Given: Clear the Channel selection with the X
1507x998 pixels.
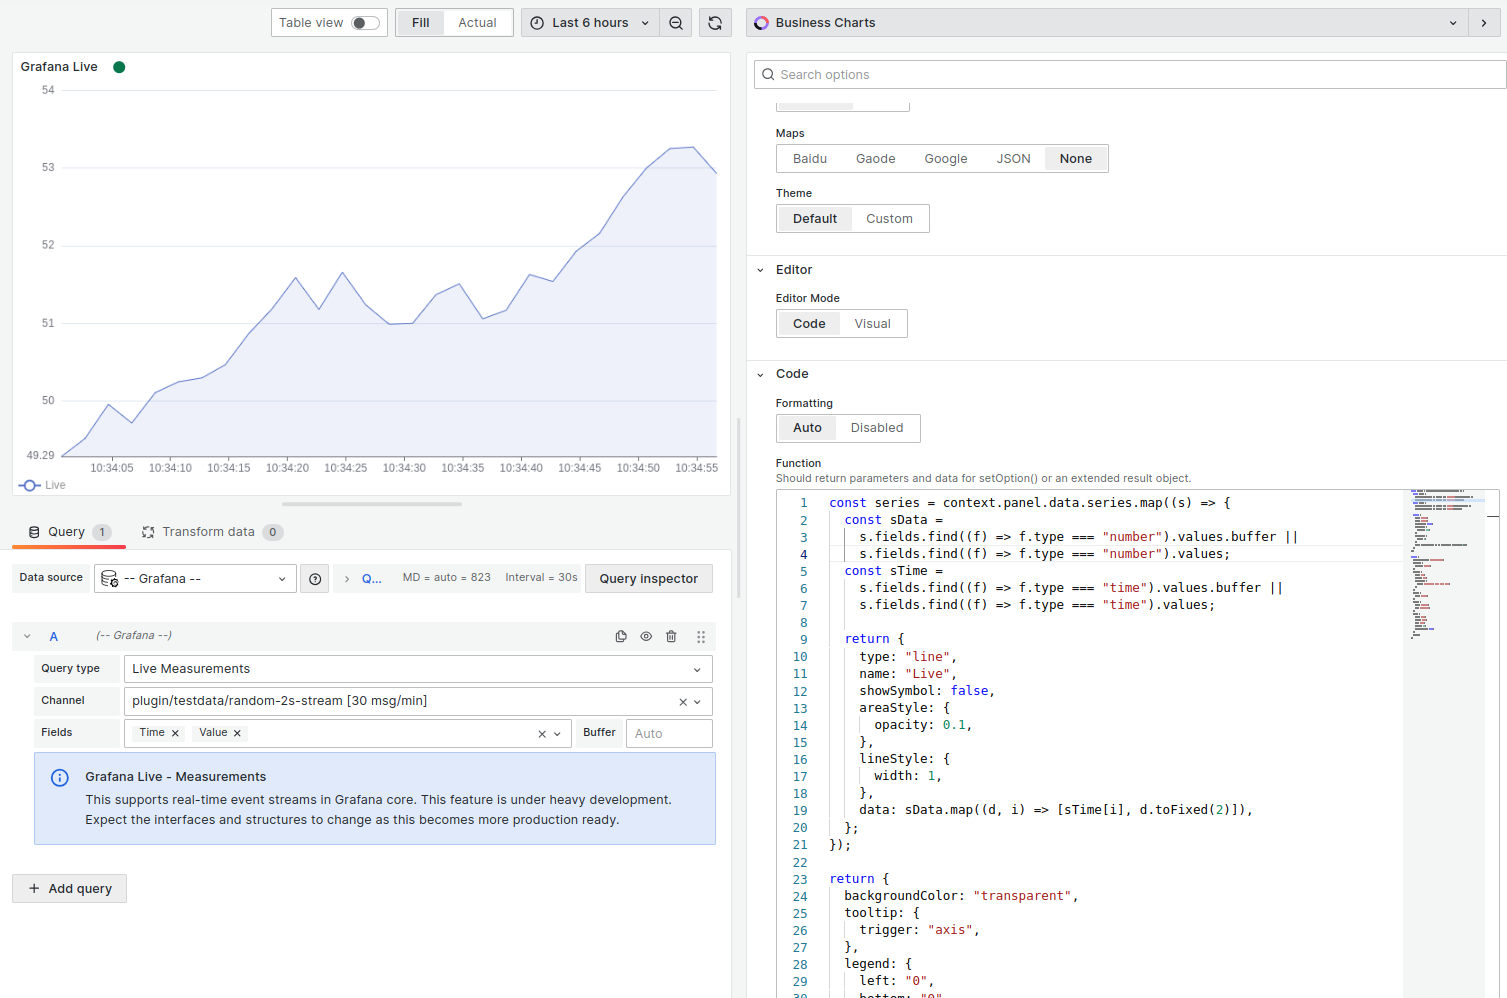Looking at the screenshot, I should point(683,702).
